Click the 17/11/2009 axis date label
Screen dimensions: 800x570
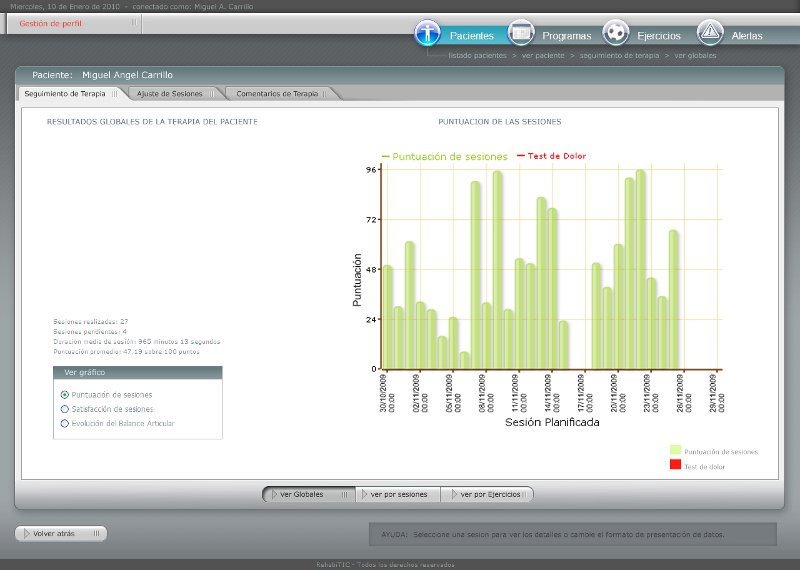click(x=585, y=393)
